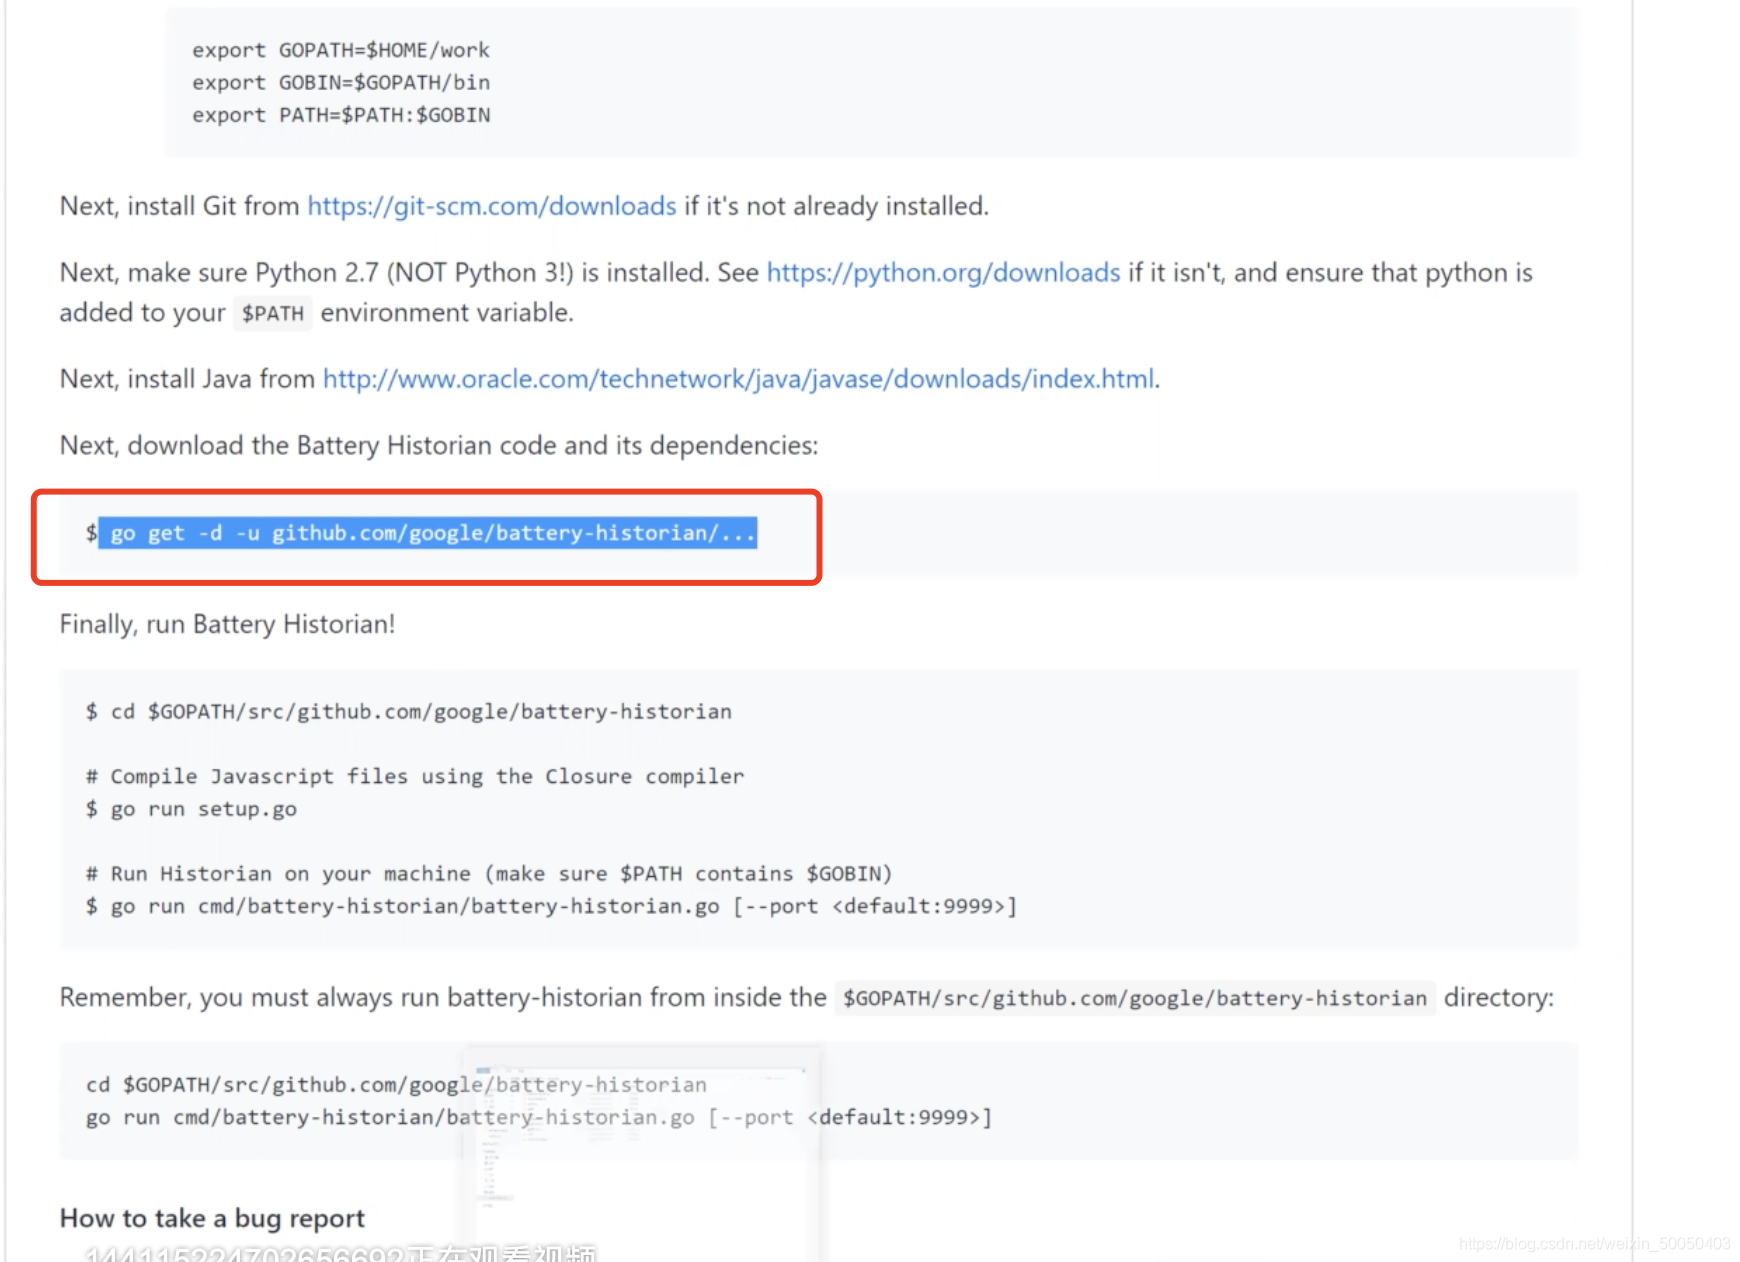The image size is (1740, 1262).
Task: Open the python.org/downloads link
Action: coord(943,273)
